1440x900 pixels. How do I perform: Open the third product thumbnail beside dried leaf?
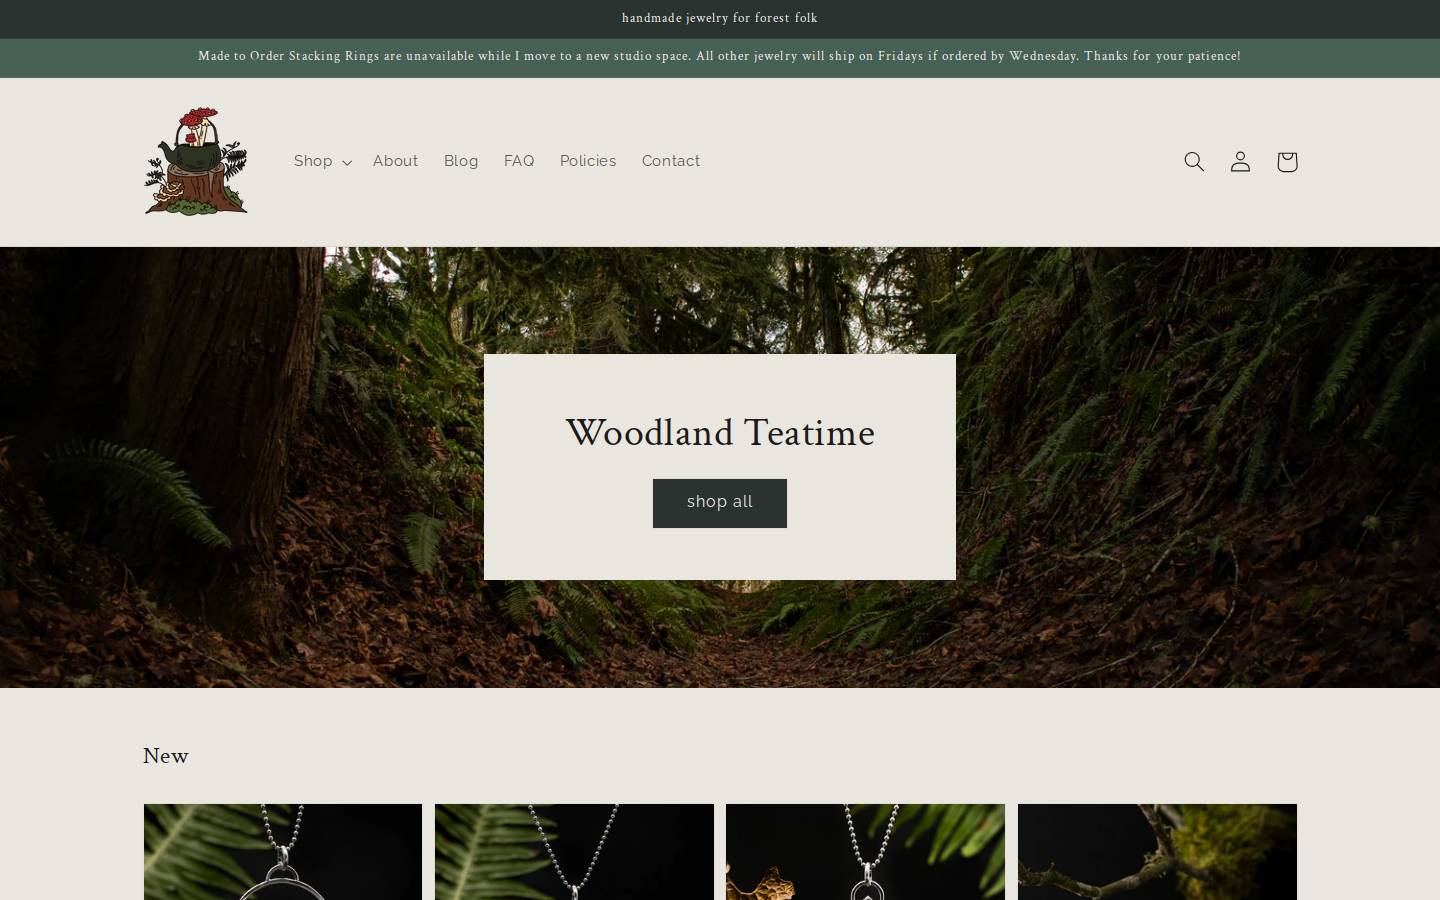coord(865,852)
